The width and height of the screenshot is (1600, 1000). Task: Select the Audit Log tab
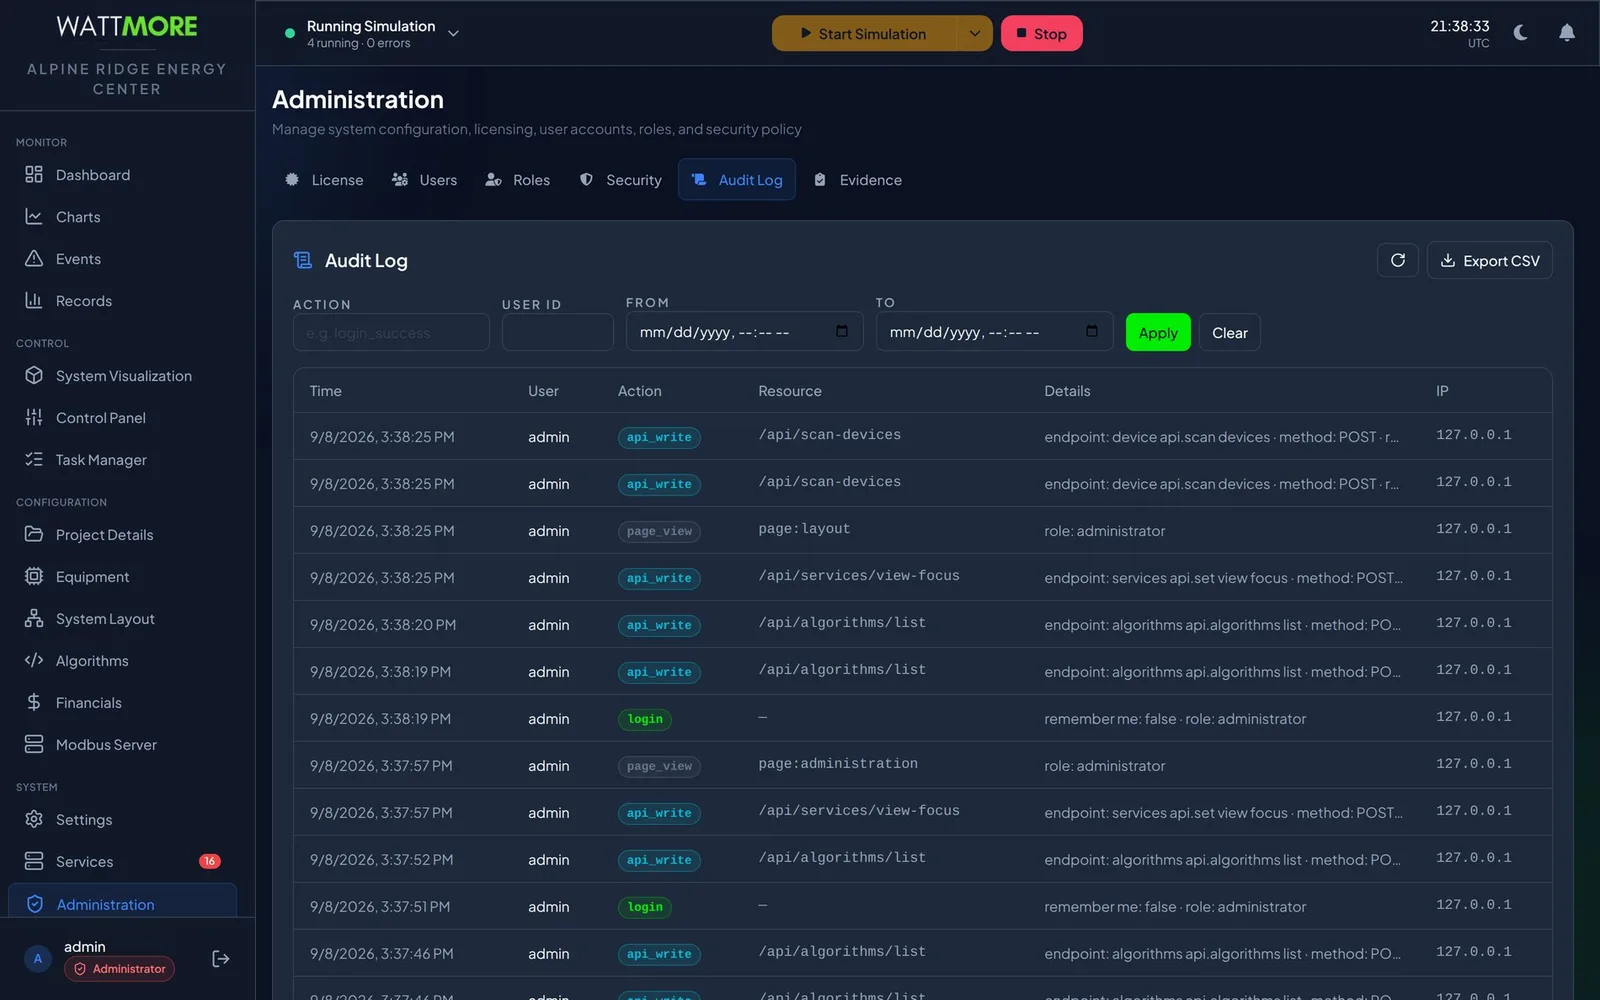(x=737, y=180)
